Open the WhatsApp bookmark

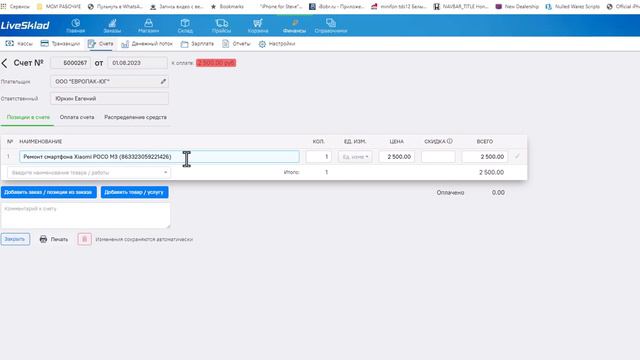click(116, 7)
